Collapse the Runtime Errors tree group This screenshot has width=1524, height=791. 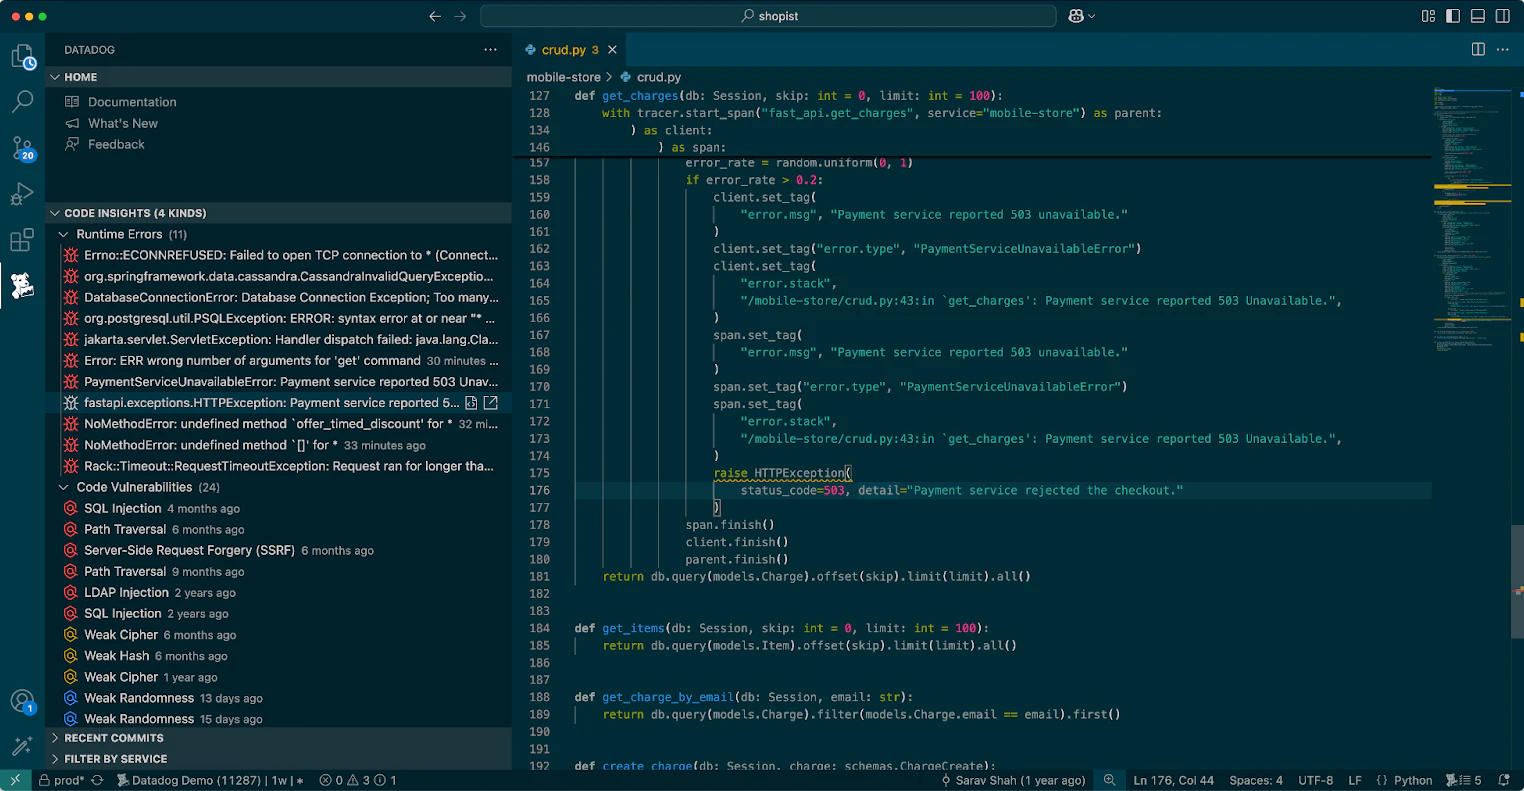64,234
